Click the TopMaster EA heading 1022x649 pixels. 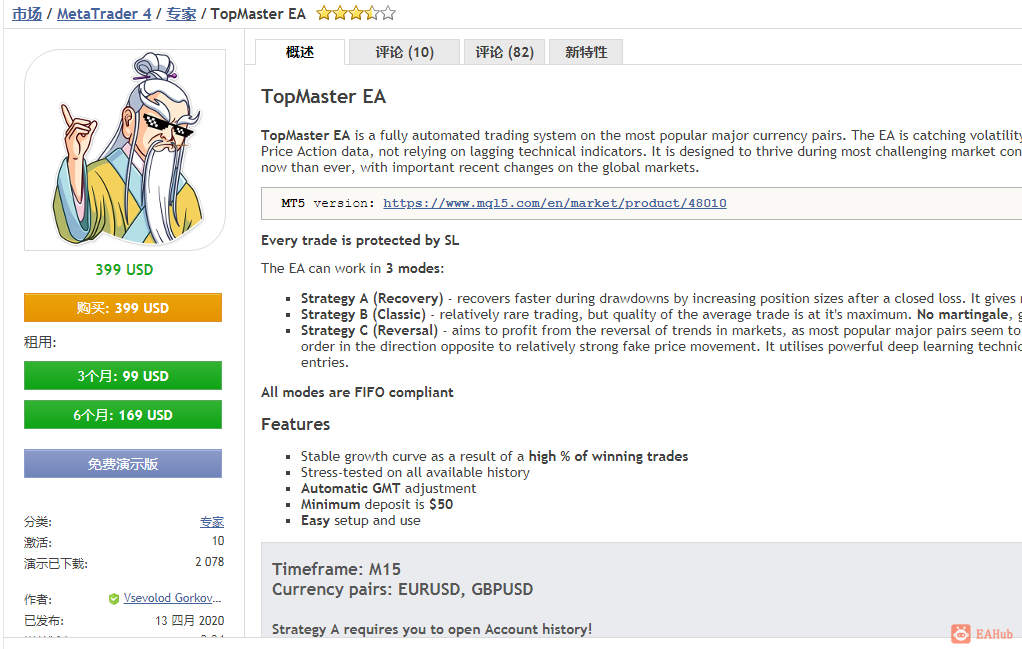323,96
